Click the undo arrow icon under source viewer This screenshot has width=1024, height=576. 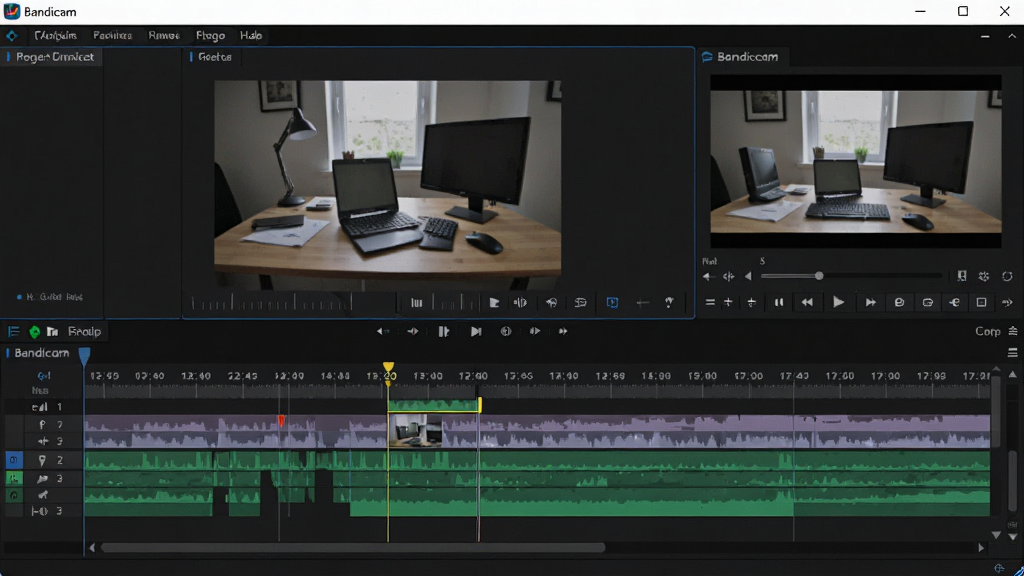click(x=551, y=302)
